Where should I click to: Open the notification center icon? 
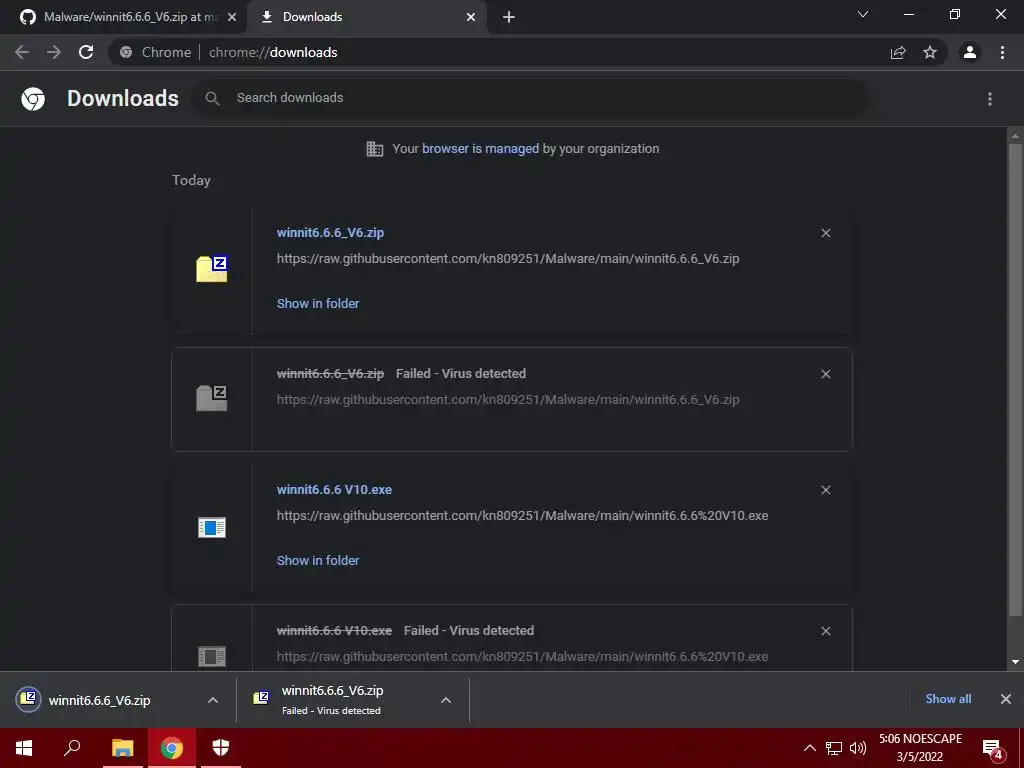coord(993,750)
